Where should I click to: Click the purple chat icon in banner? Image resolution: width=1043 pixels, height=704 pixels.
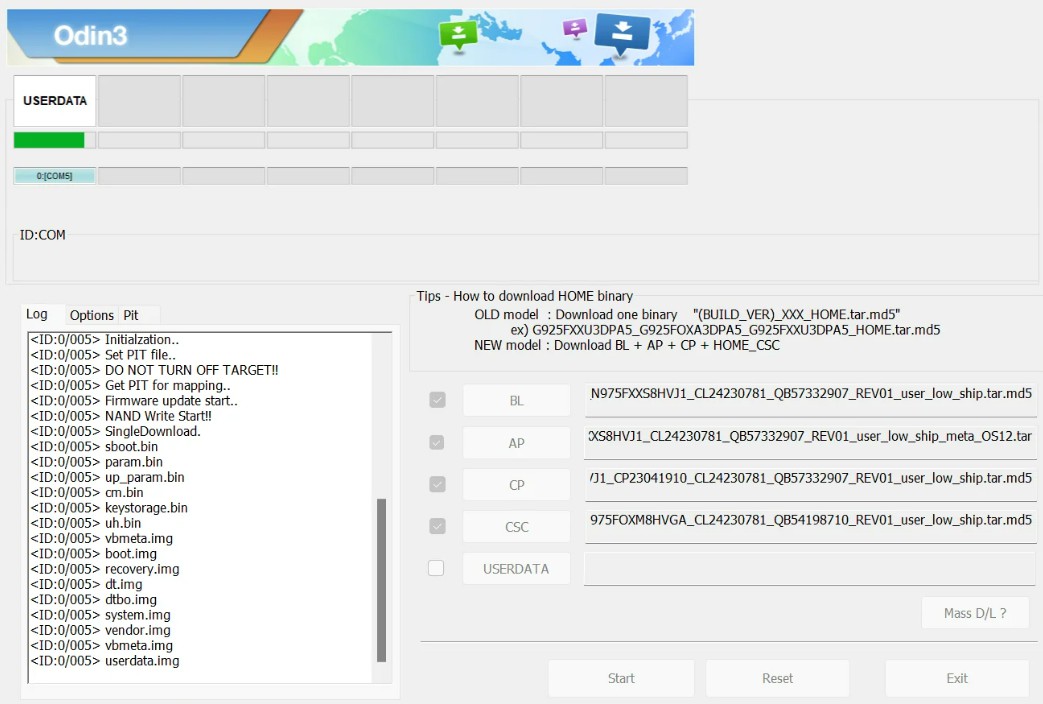click(575, 28)
